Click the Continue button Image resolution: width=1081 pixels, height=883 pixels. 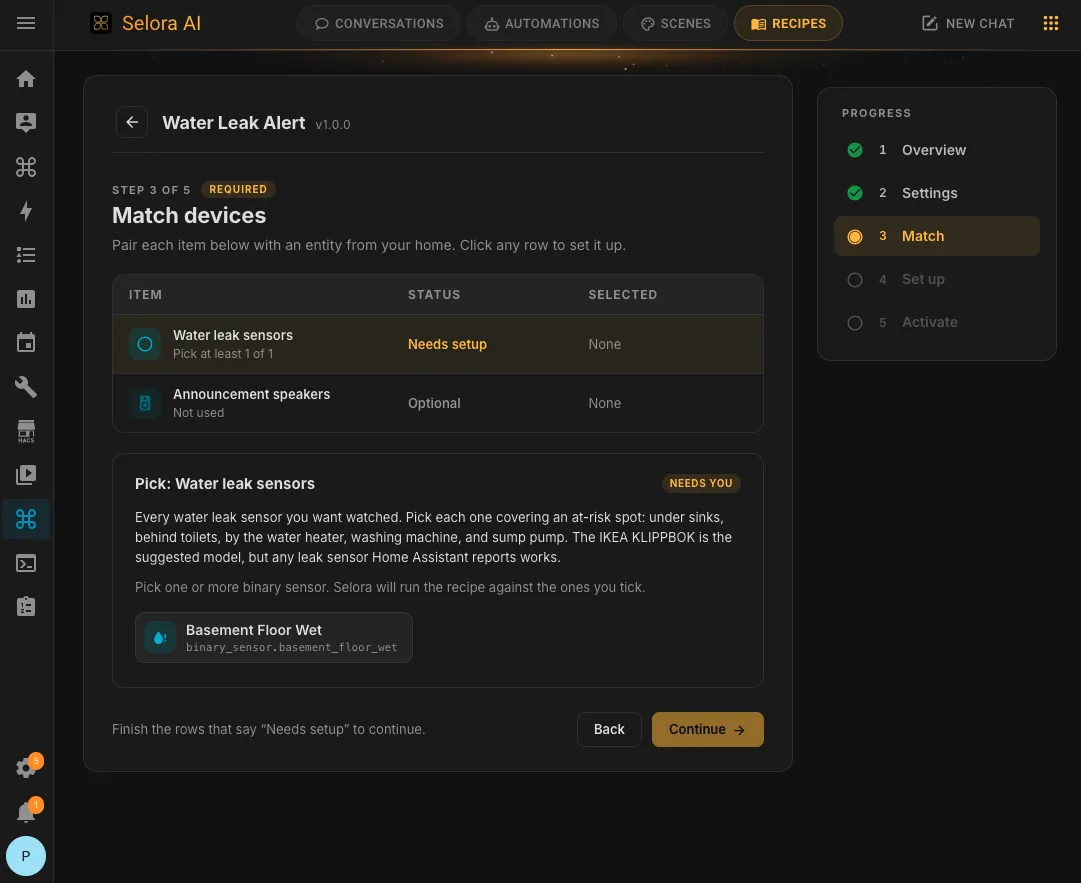point(707,729)
